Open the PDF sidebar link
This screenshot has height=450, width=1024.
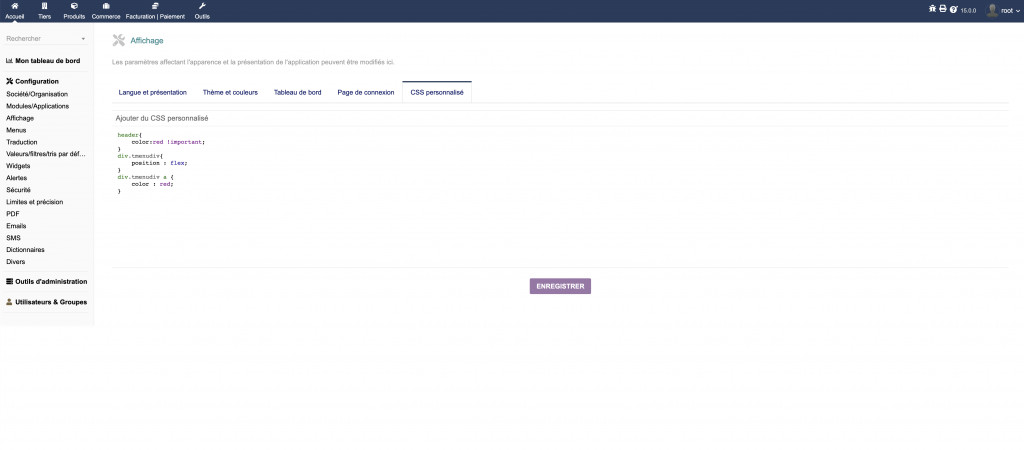pos(12,214)
